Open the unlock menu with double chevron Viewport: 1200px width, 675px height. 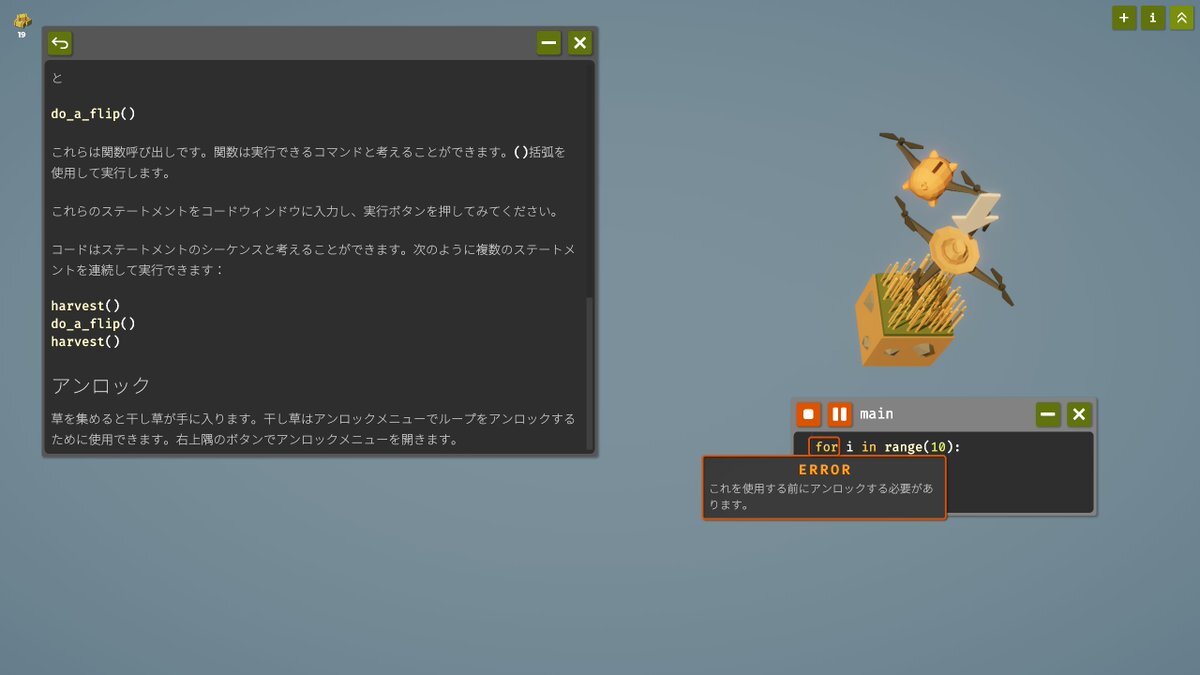[1181, 18]
